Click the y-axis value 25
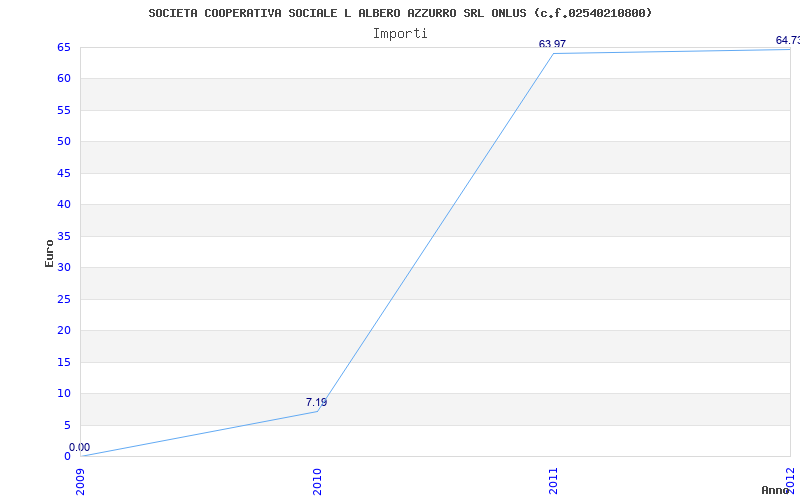The height and width of the screenshot is (500, 800). tap(64, 299)
